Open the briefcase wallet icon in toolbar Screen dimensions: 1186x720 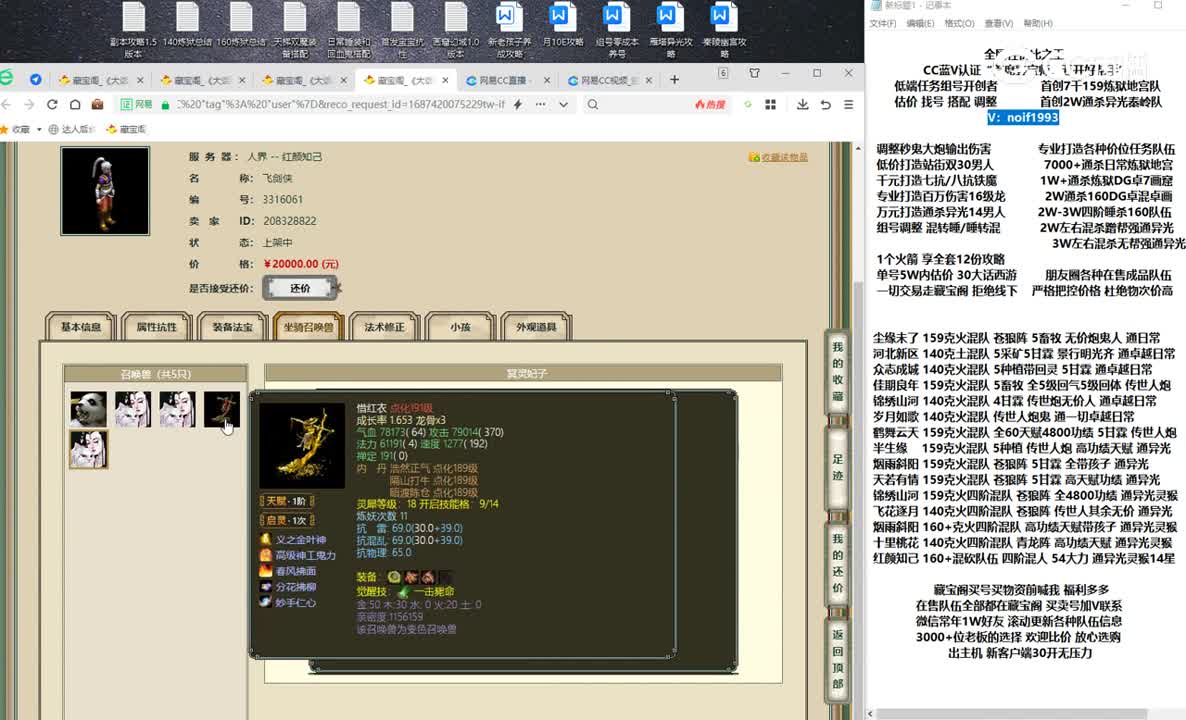coord(97,104)
